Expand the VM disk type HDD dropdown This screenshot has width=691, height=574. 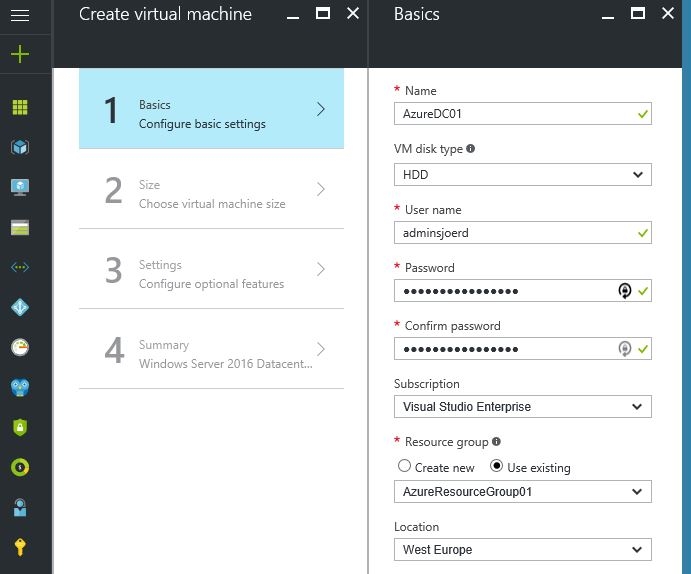click(x=522, y=175)
